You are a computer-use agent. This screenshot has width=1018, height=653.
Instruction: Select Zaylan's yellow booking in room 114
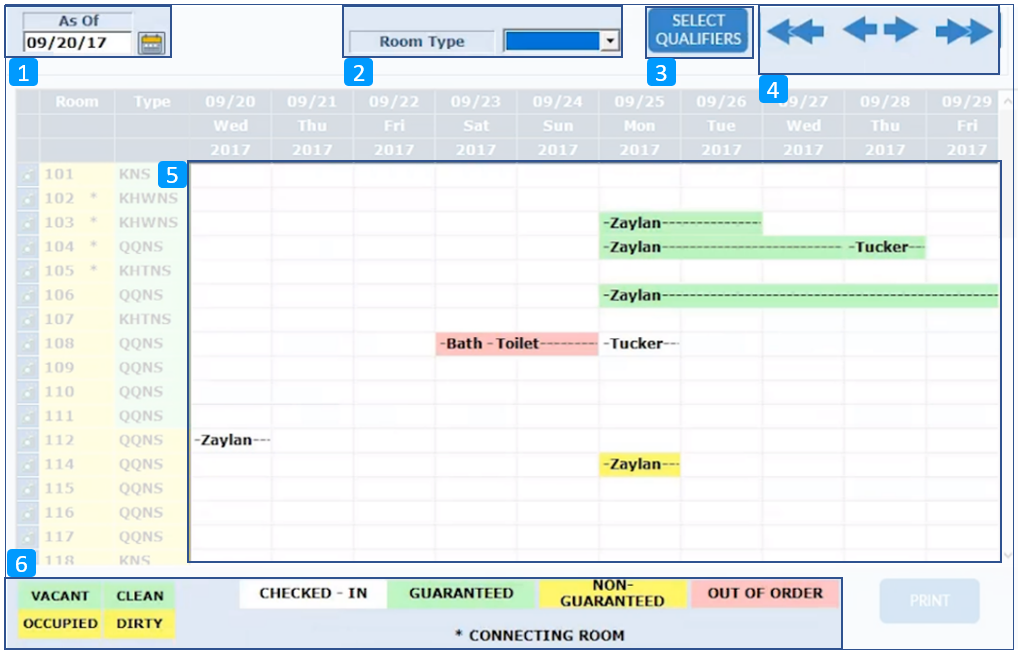point(639,465)
